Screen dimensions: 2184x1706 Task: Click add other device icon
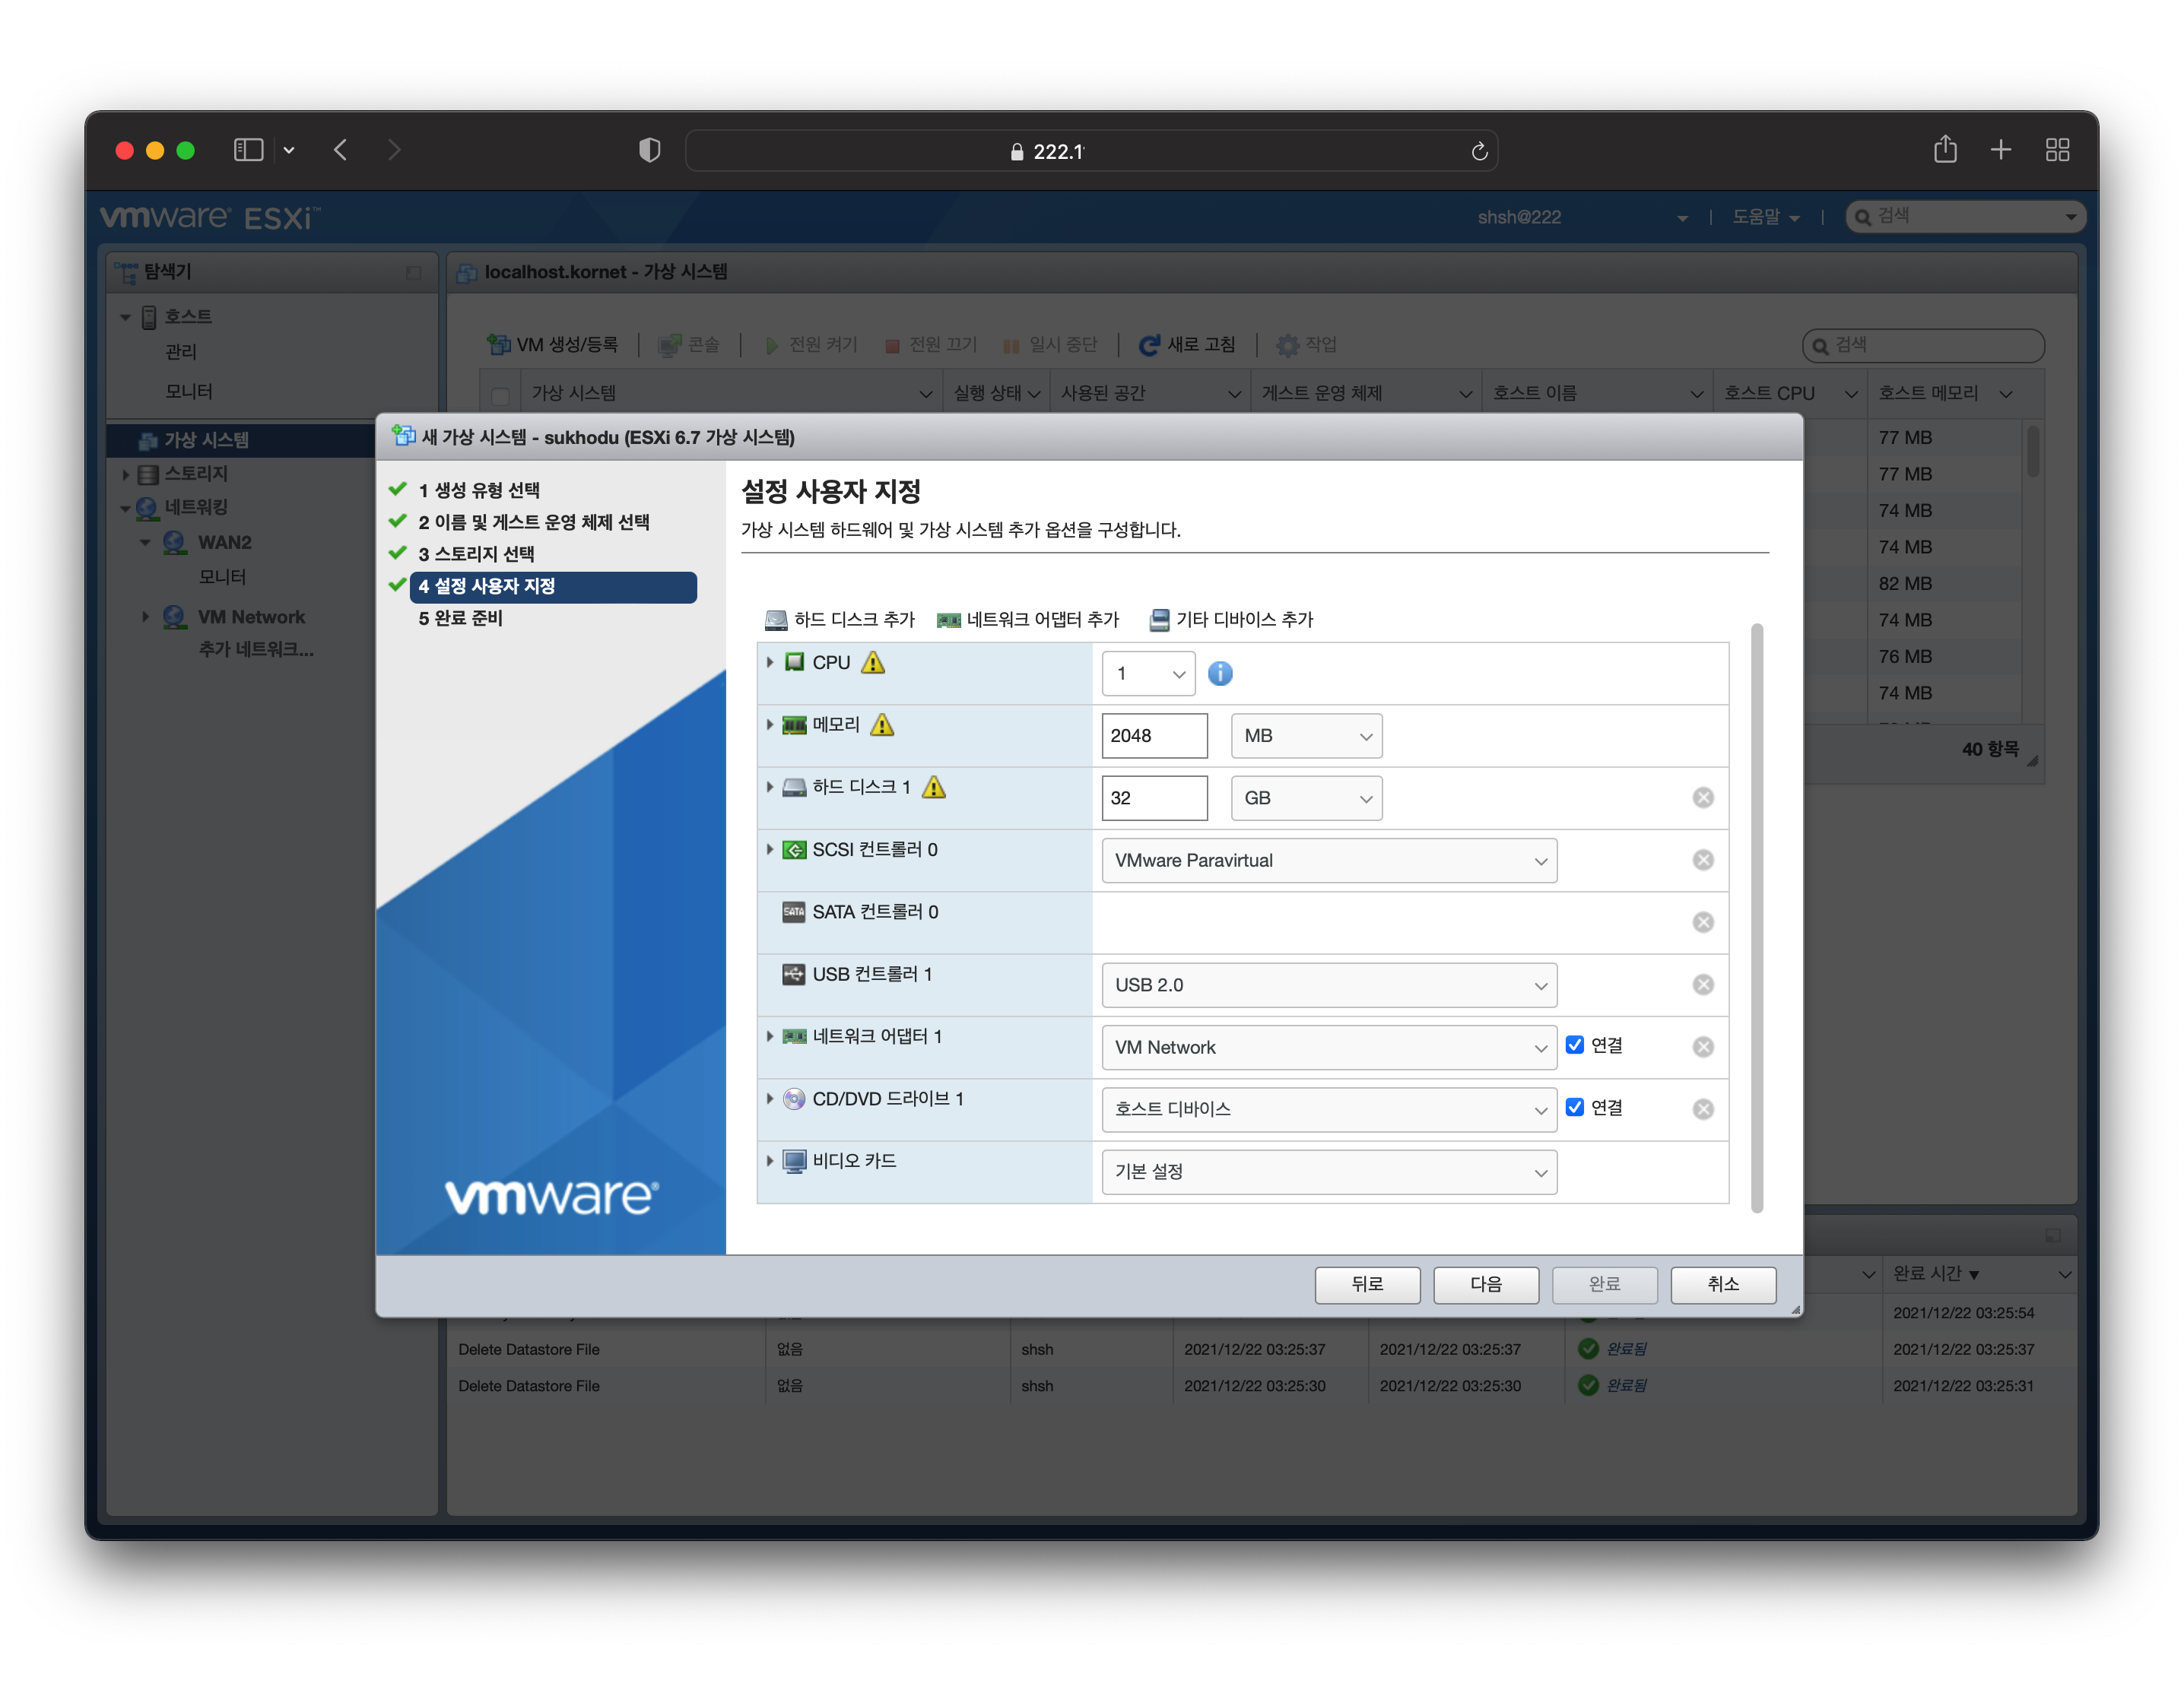[1159, 620]
